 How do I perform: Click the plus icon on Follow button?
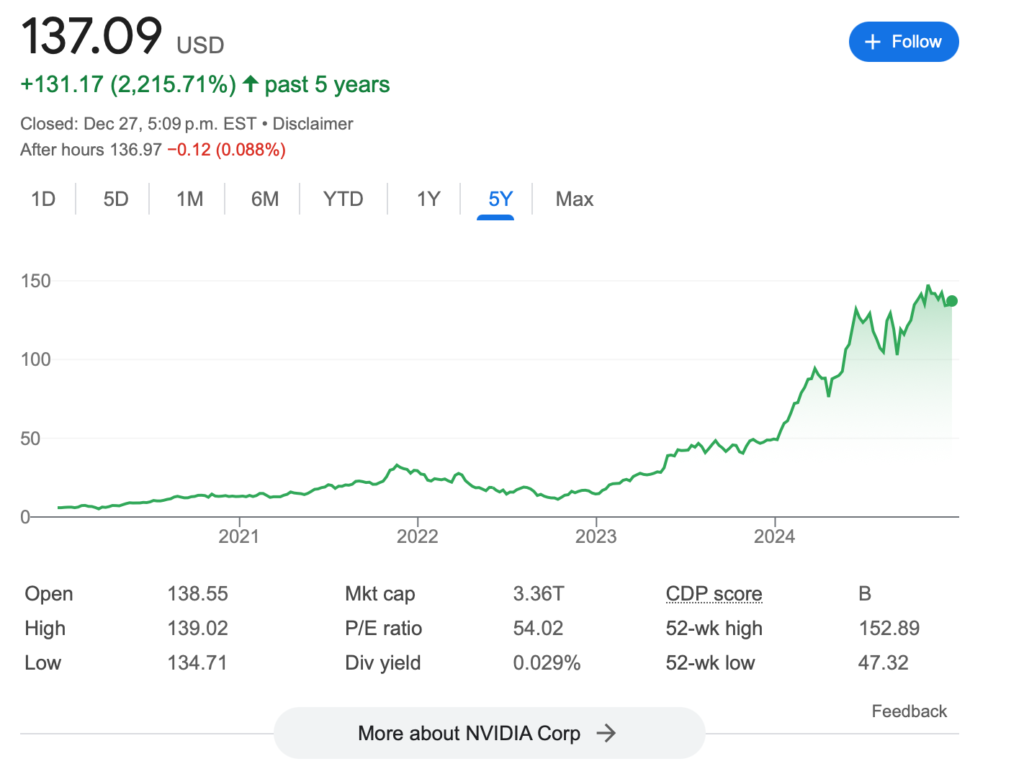tap(872, 42)
